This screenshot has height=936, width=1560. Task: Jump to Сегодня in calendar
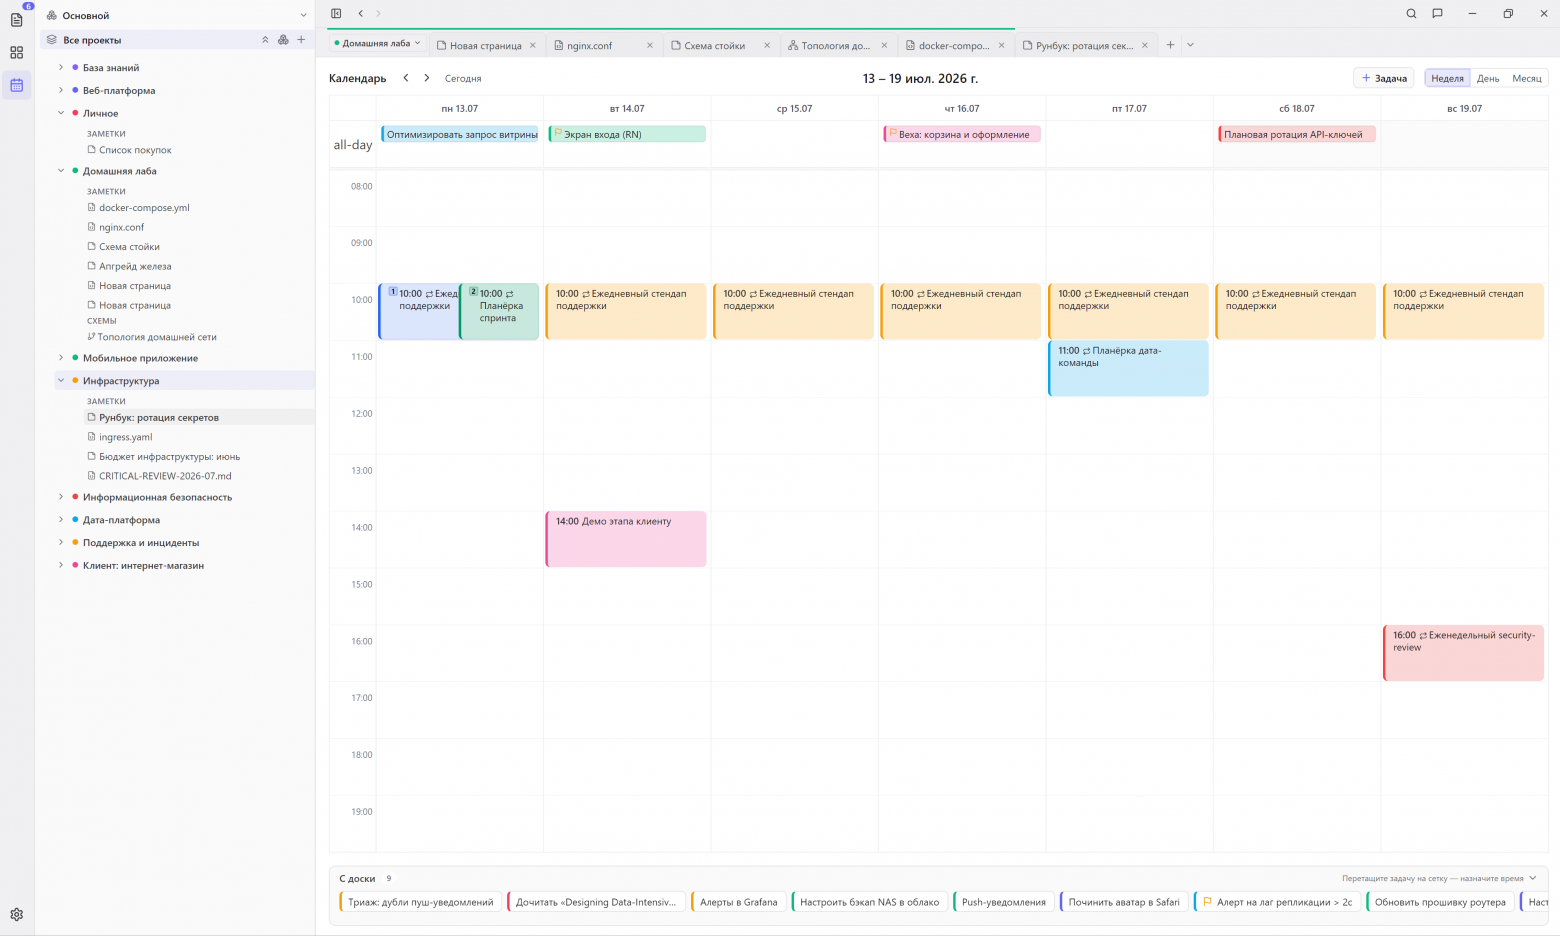pos(463,78)
